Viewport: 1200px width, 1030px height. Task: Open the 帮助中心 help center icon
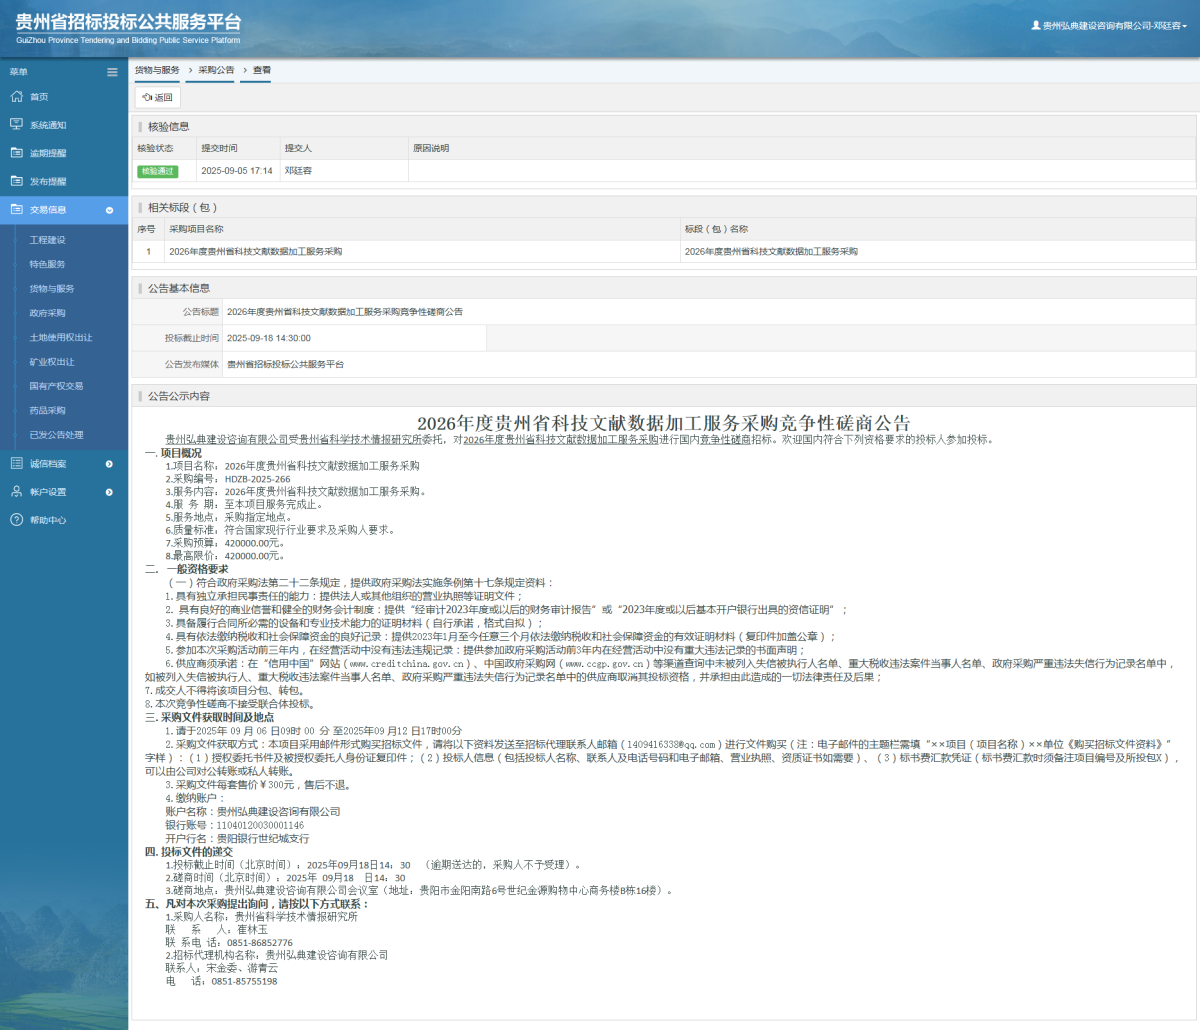click(x=16, y=519)
